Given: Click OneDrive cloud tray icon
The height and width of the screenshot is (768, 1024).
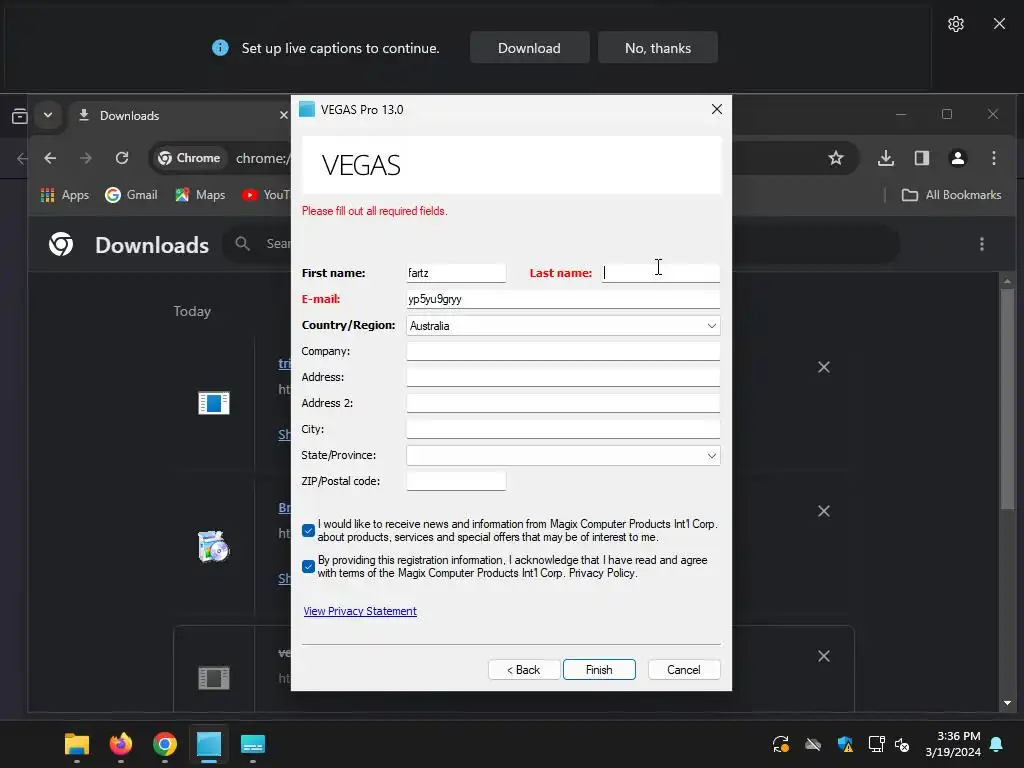Looking at the screenshot, I should (813, 744).
